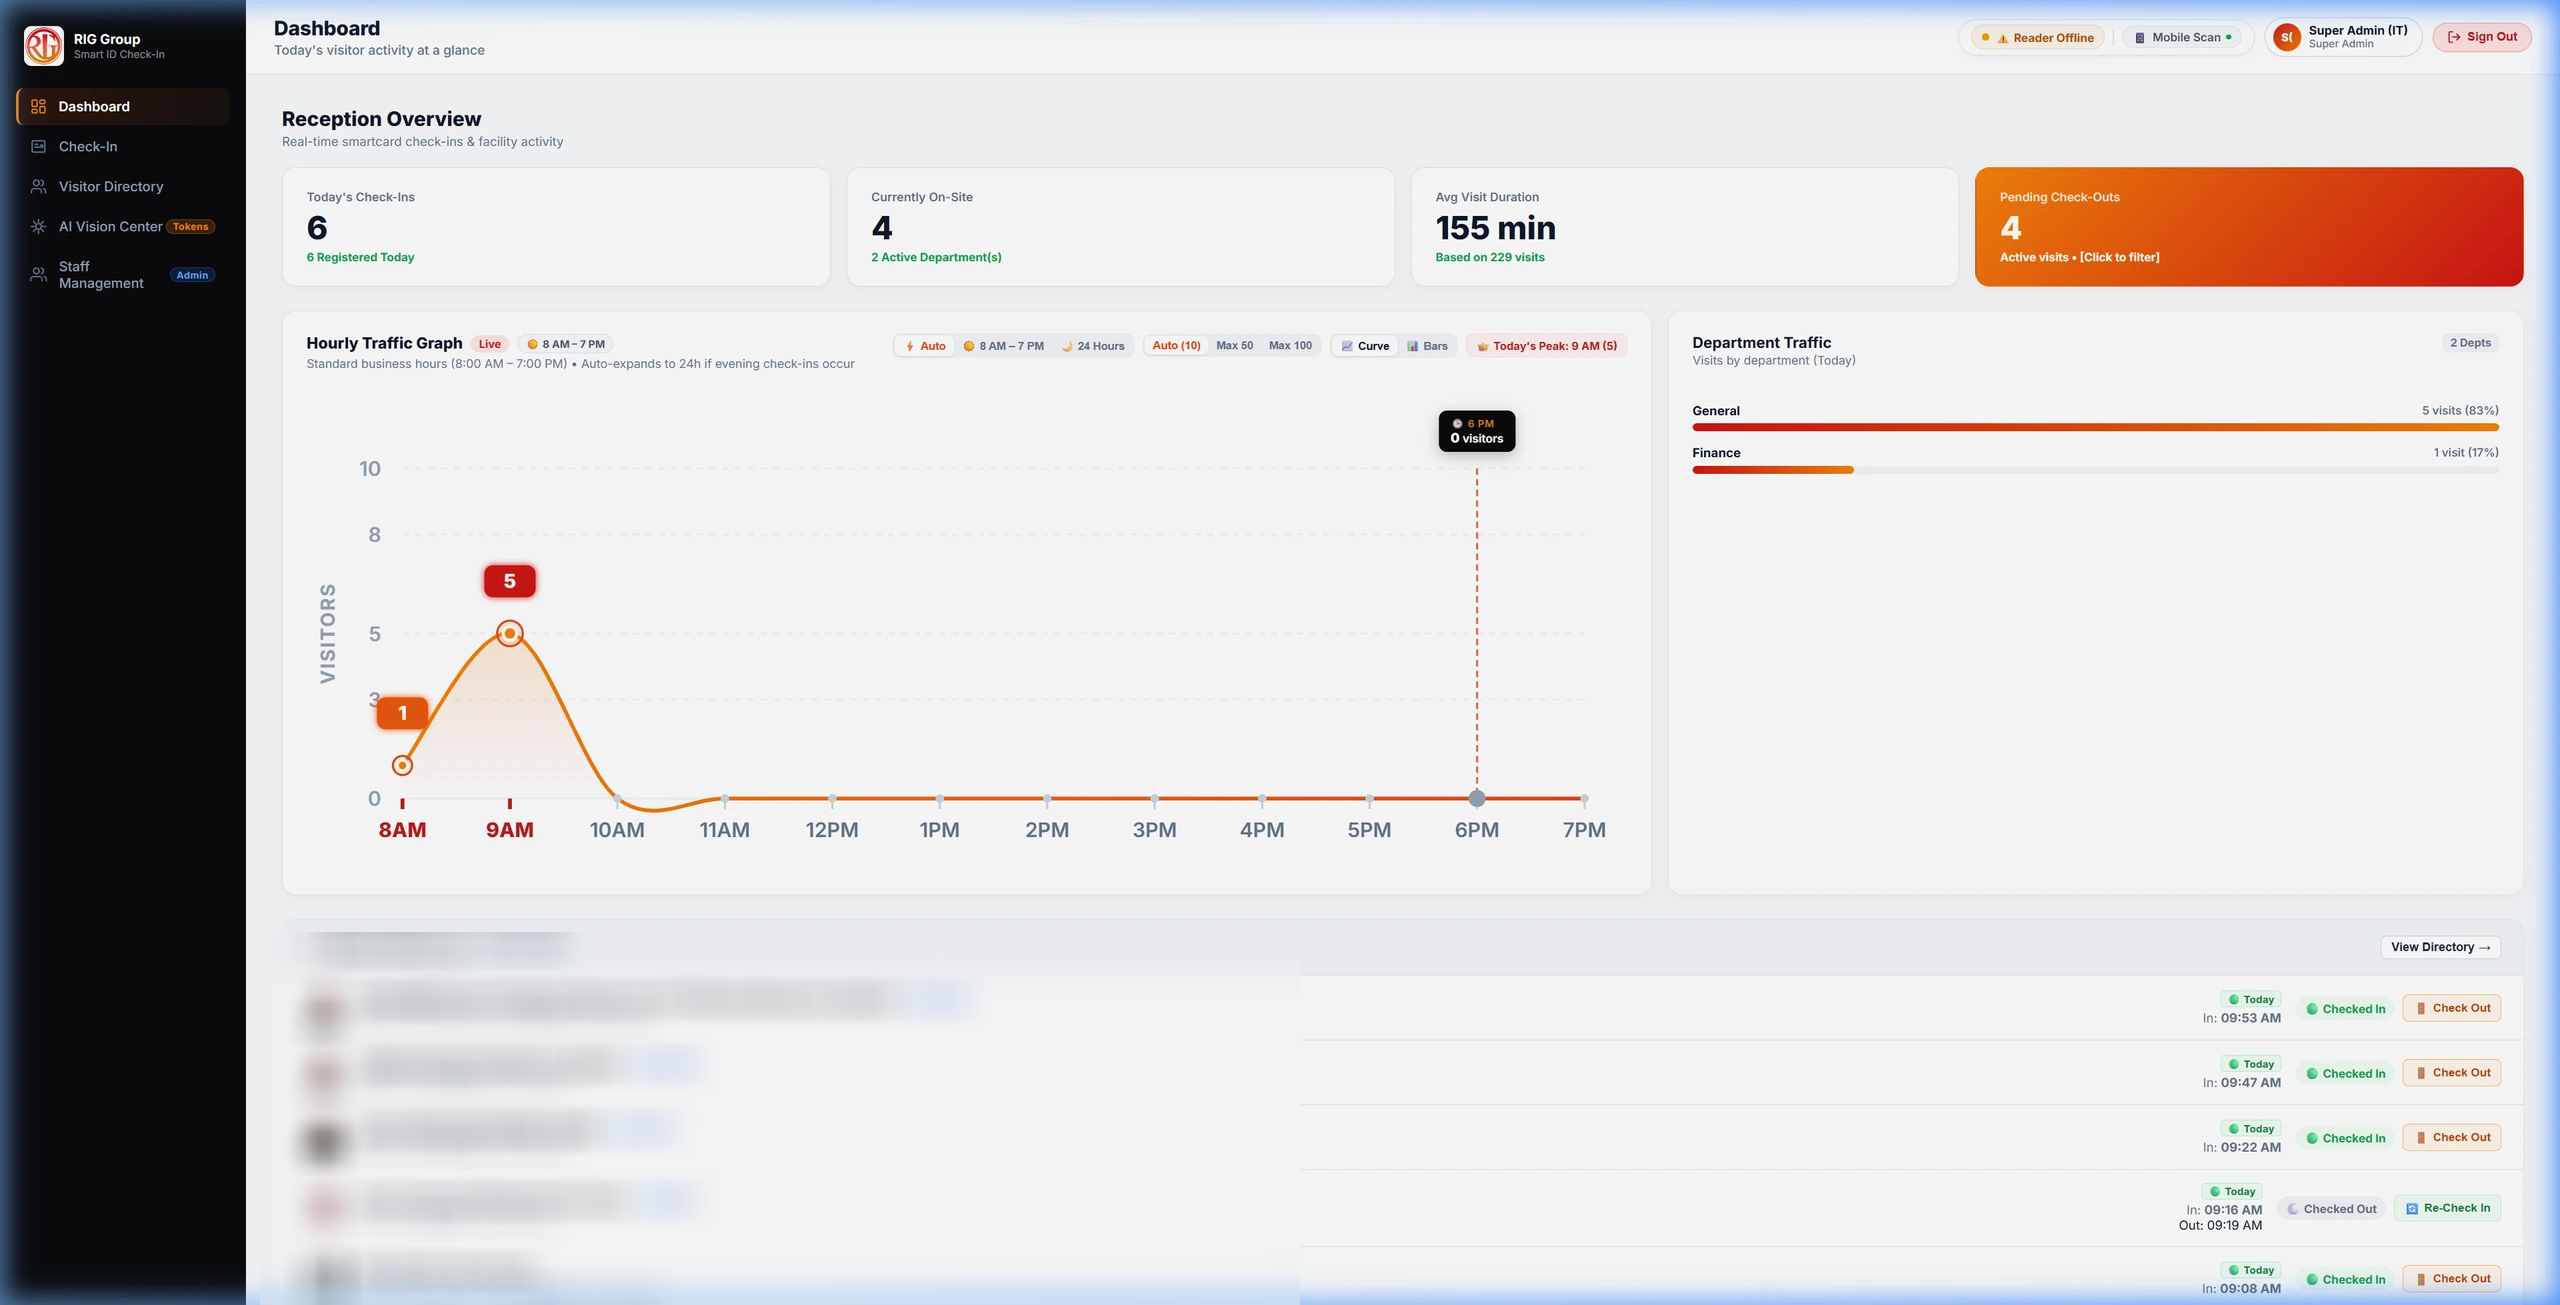
Task: Open AI Vision Center page
Action: 123,227
